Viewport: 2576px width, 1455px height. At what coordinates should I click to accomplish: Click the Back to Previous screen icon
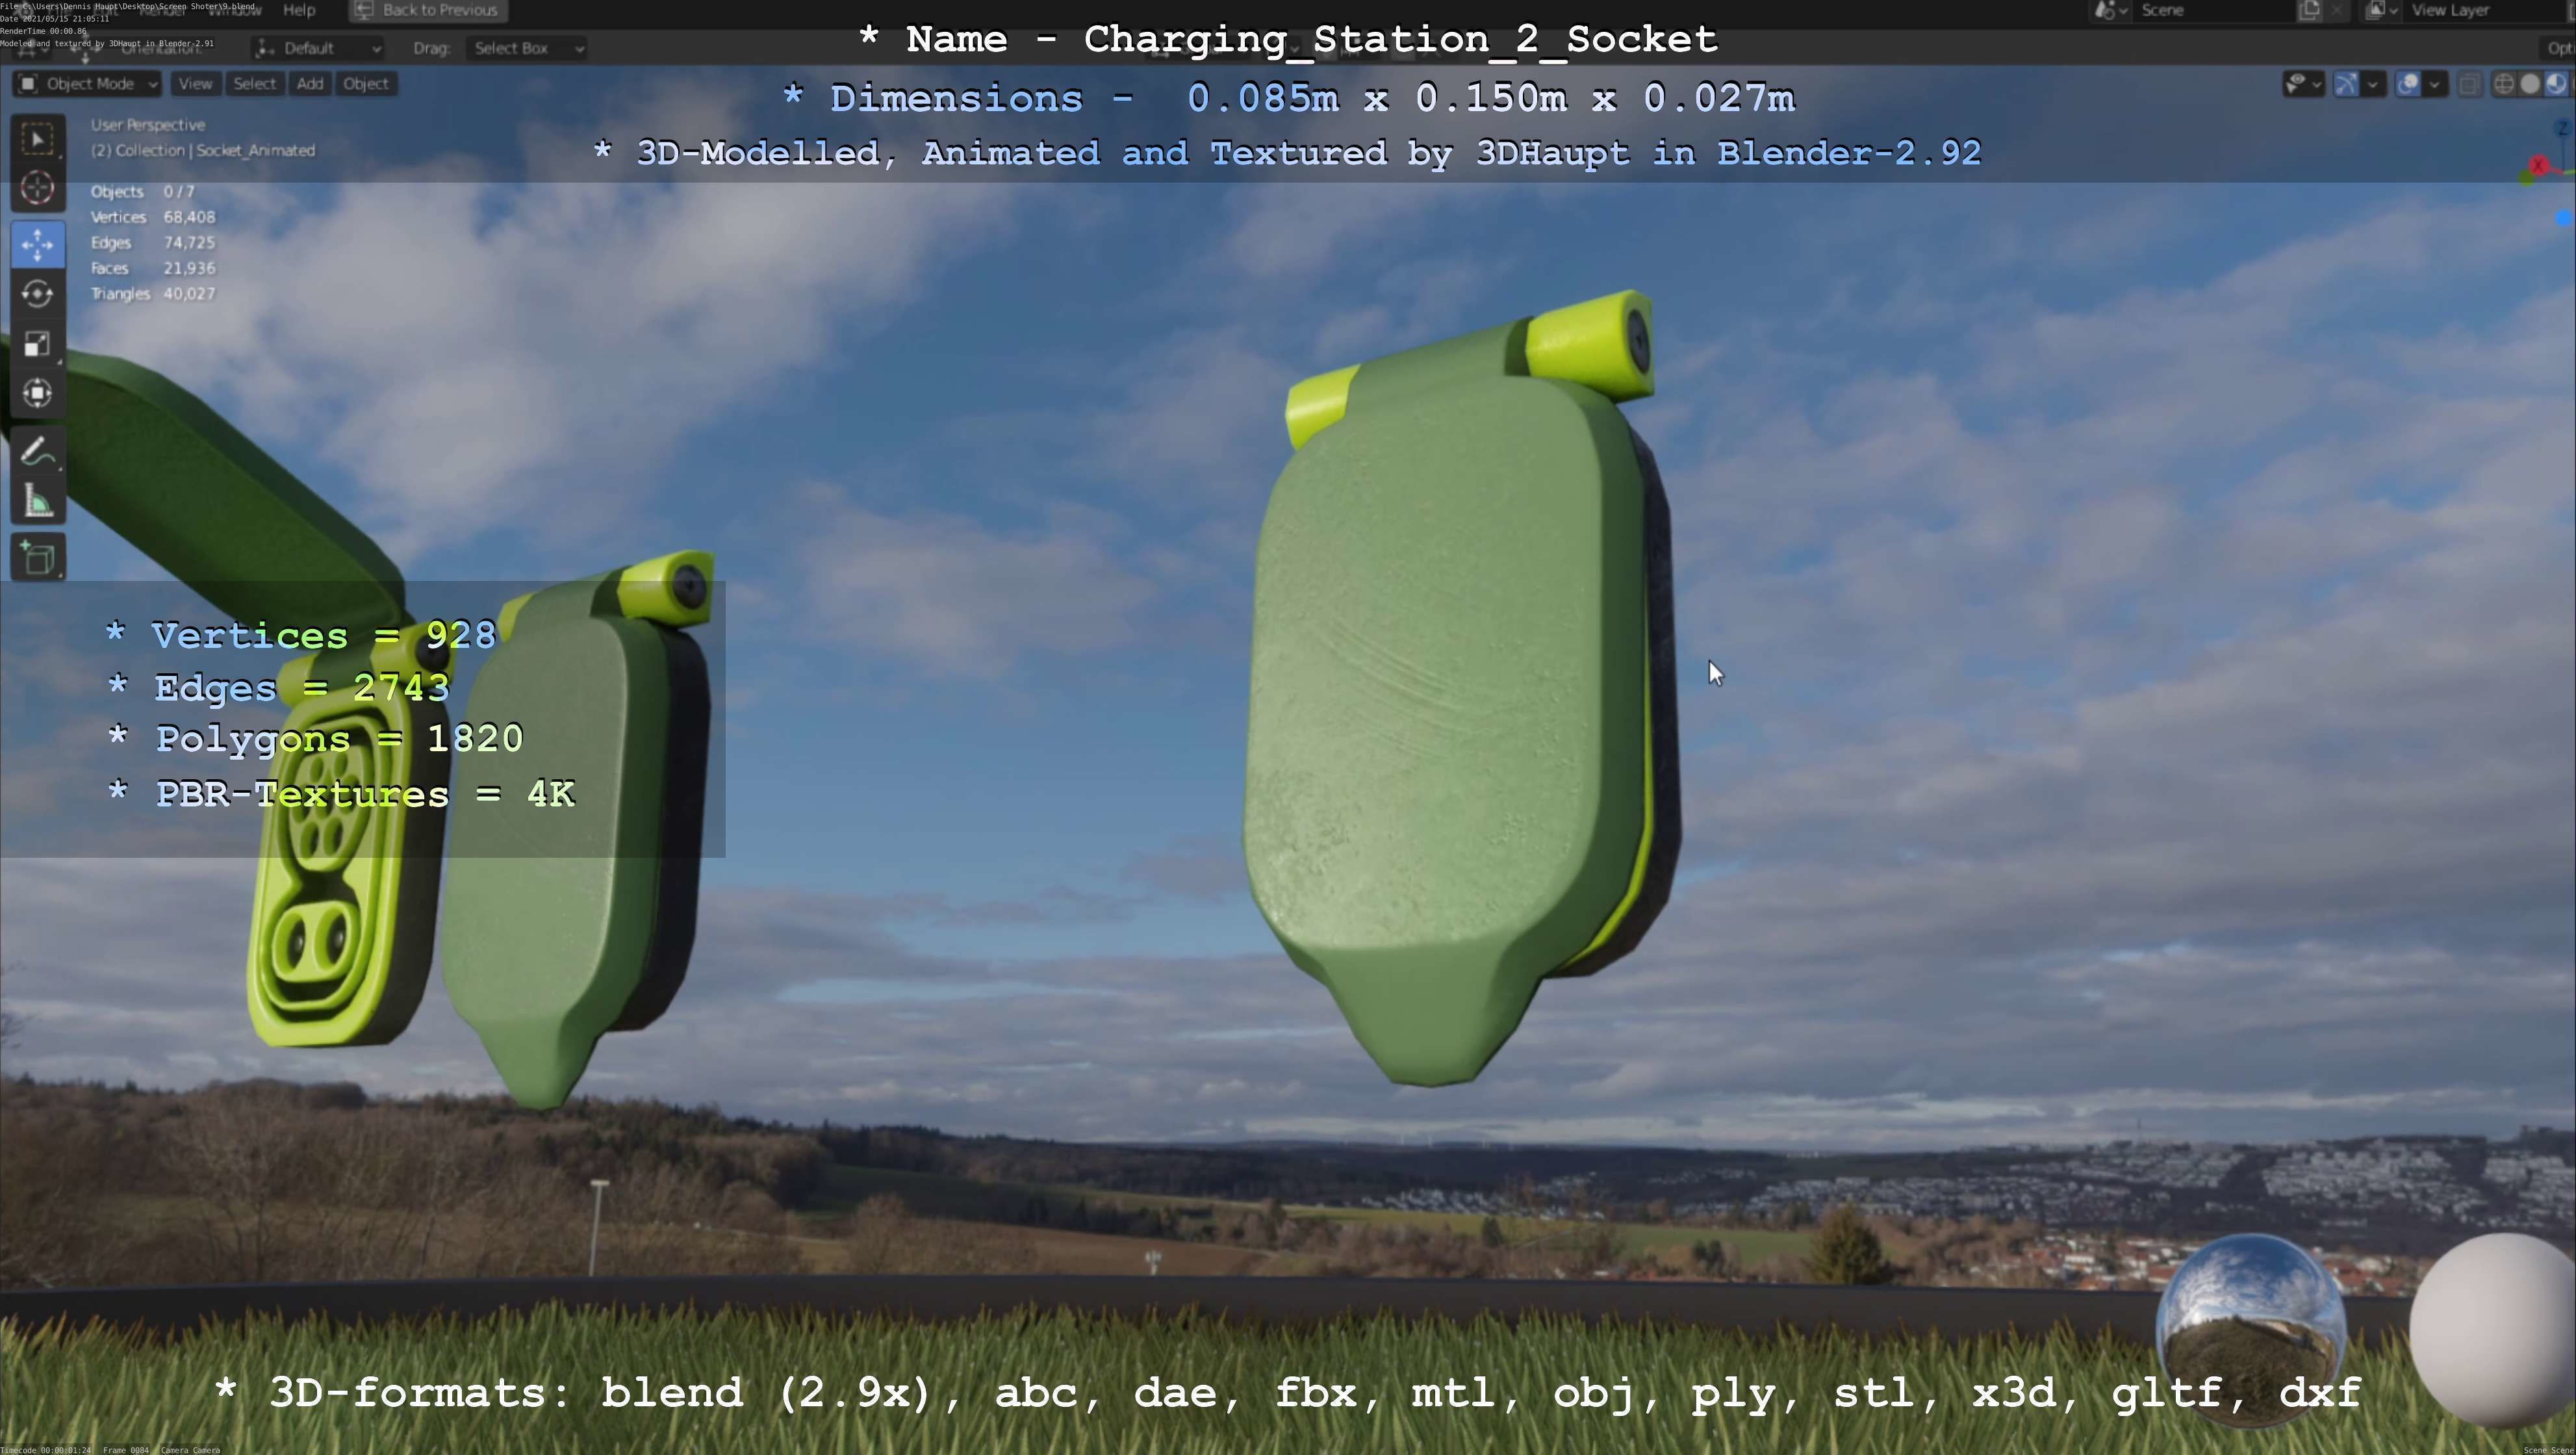point(364,10)
